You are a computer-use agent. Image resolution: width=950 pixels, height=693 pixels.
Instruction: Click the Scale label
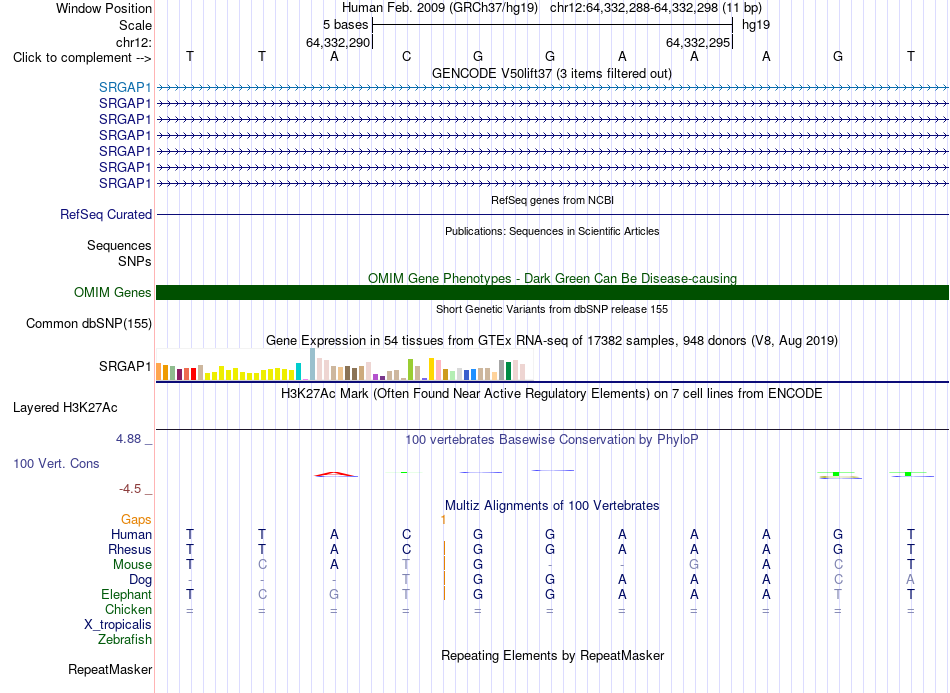coord(135,25)
